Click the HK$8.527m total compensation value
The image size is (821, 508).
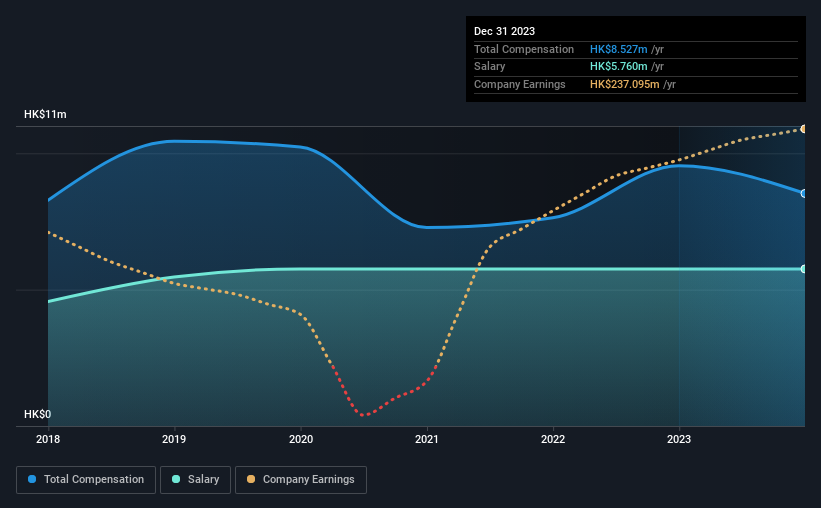click(x=618, y=49)
